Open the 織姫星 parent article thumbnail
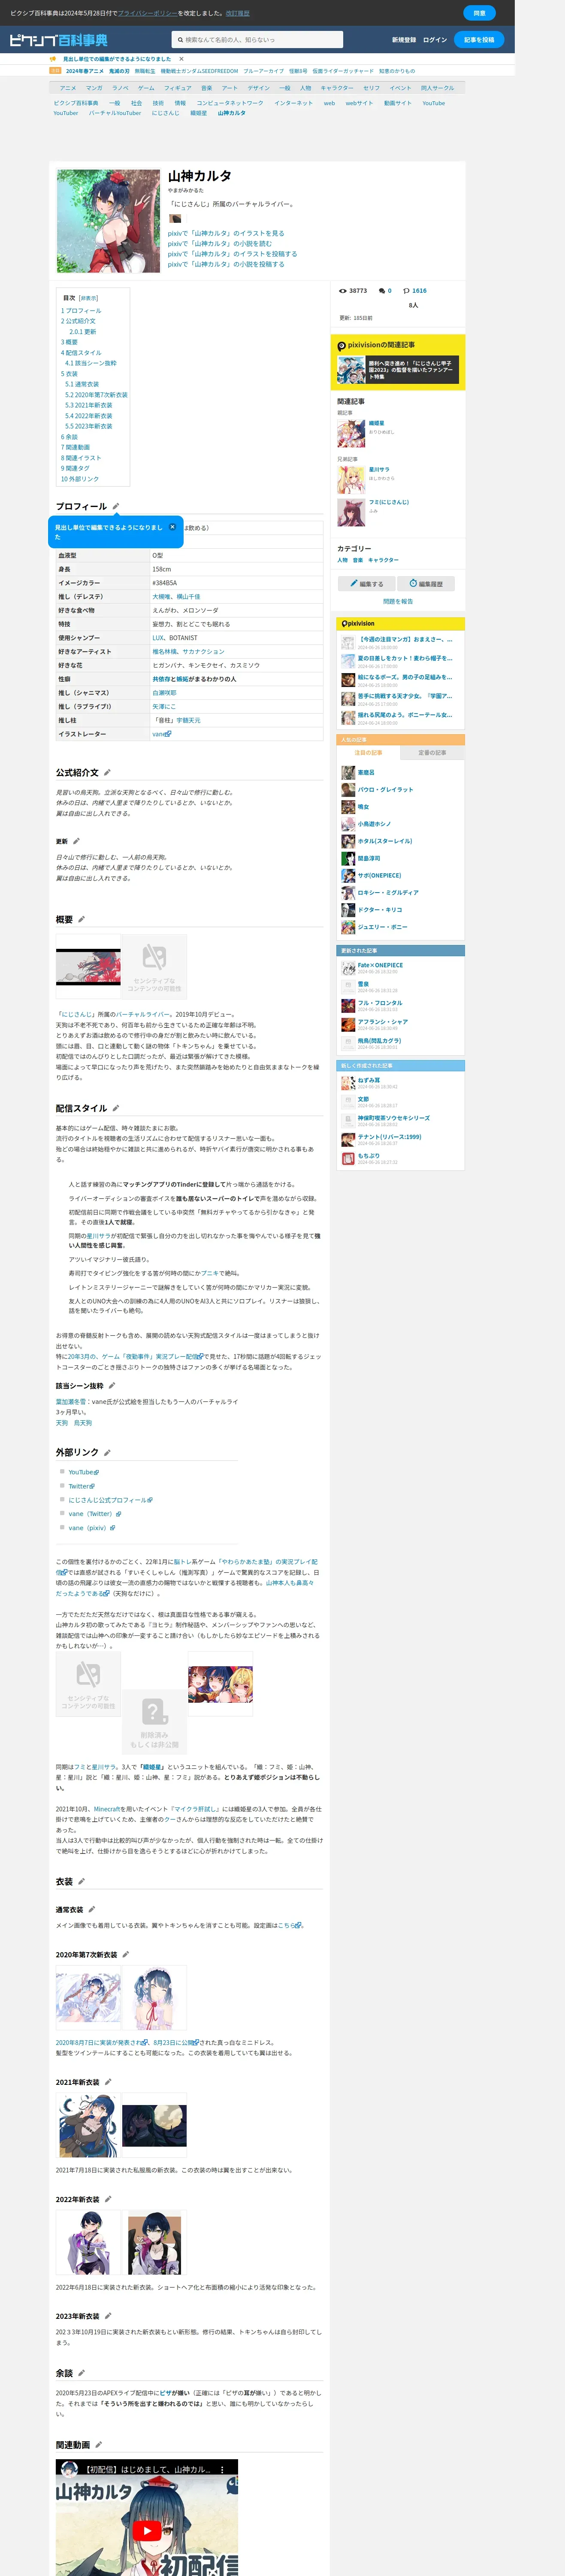The image size is (565, 2576). 351,433
